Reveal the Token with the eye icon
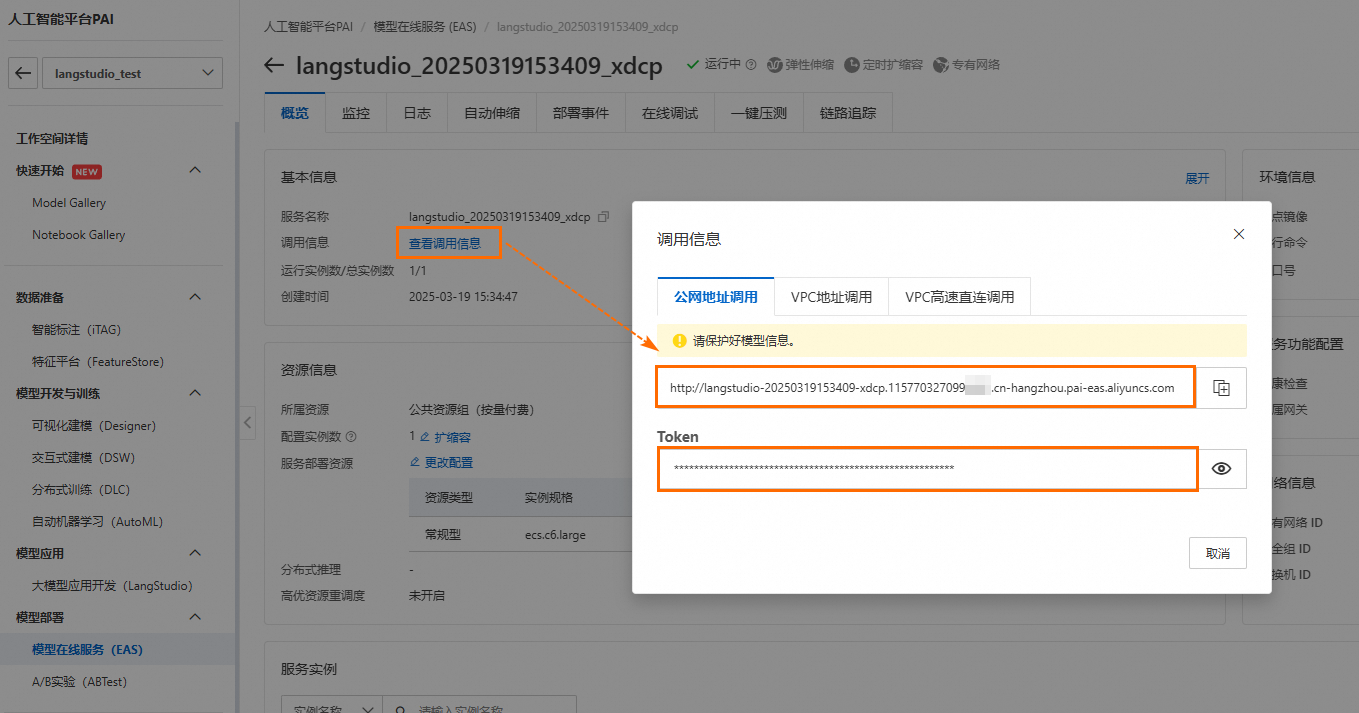This screenshot has height=713, width=1359. coord(1221,468)
